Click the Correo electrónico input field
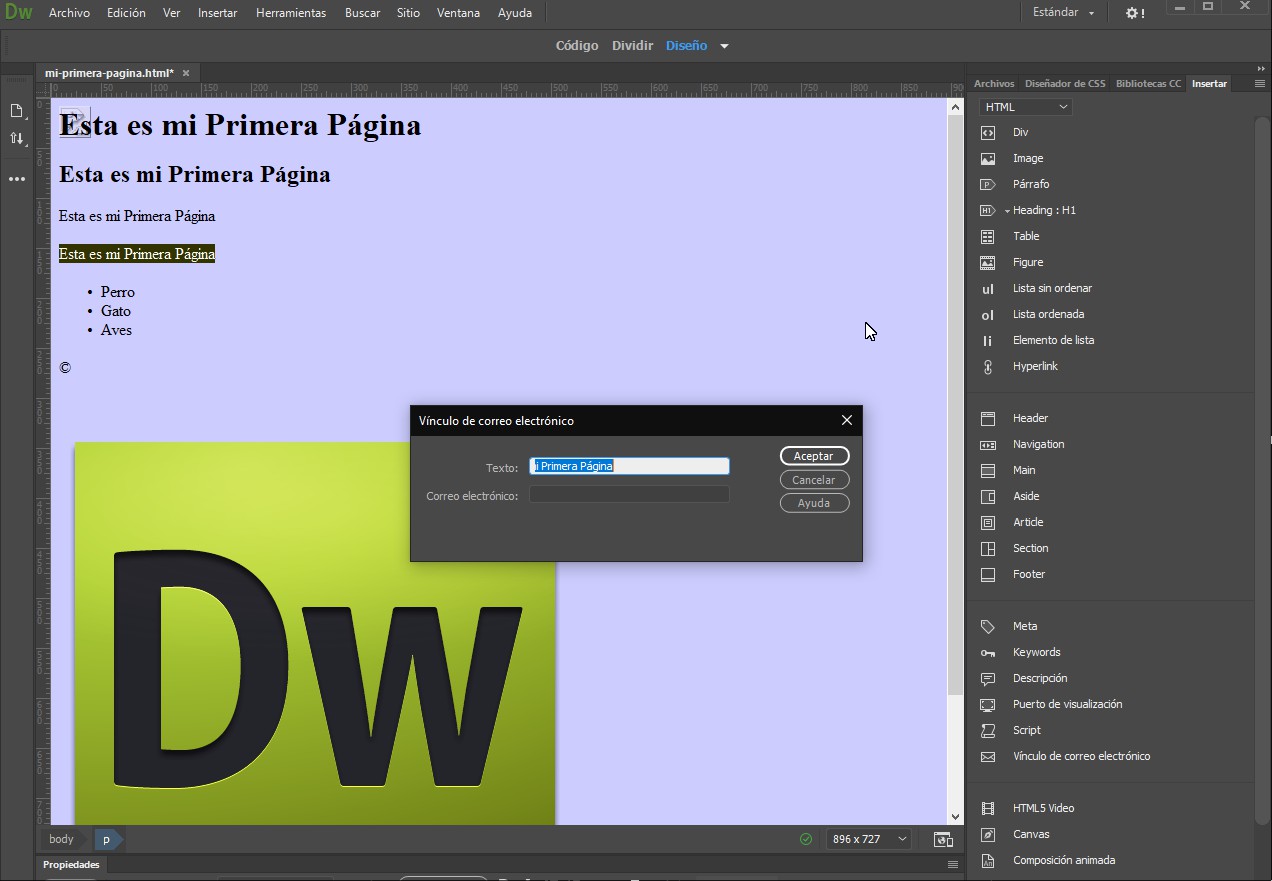This screenshot has width=1272, height=881. pos(629,494)
